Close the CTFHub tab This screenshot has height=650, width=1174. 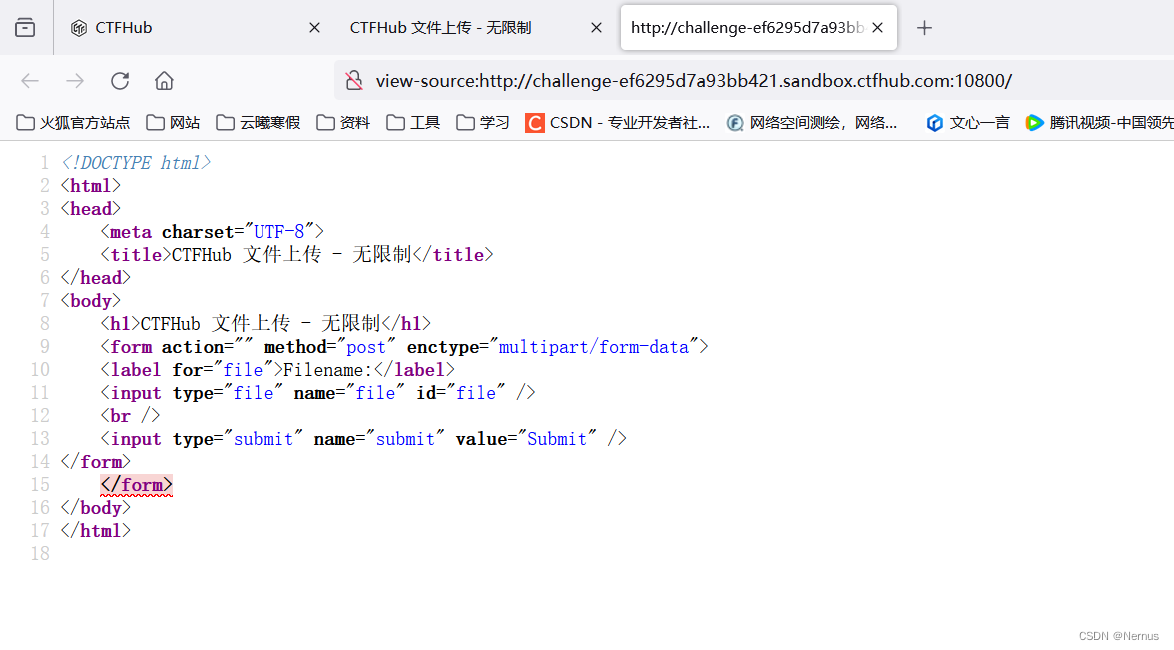pyautogui.click(x=314, y=28)
